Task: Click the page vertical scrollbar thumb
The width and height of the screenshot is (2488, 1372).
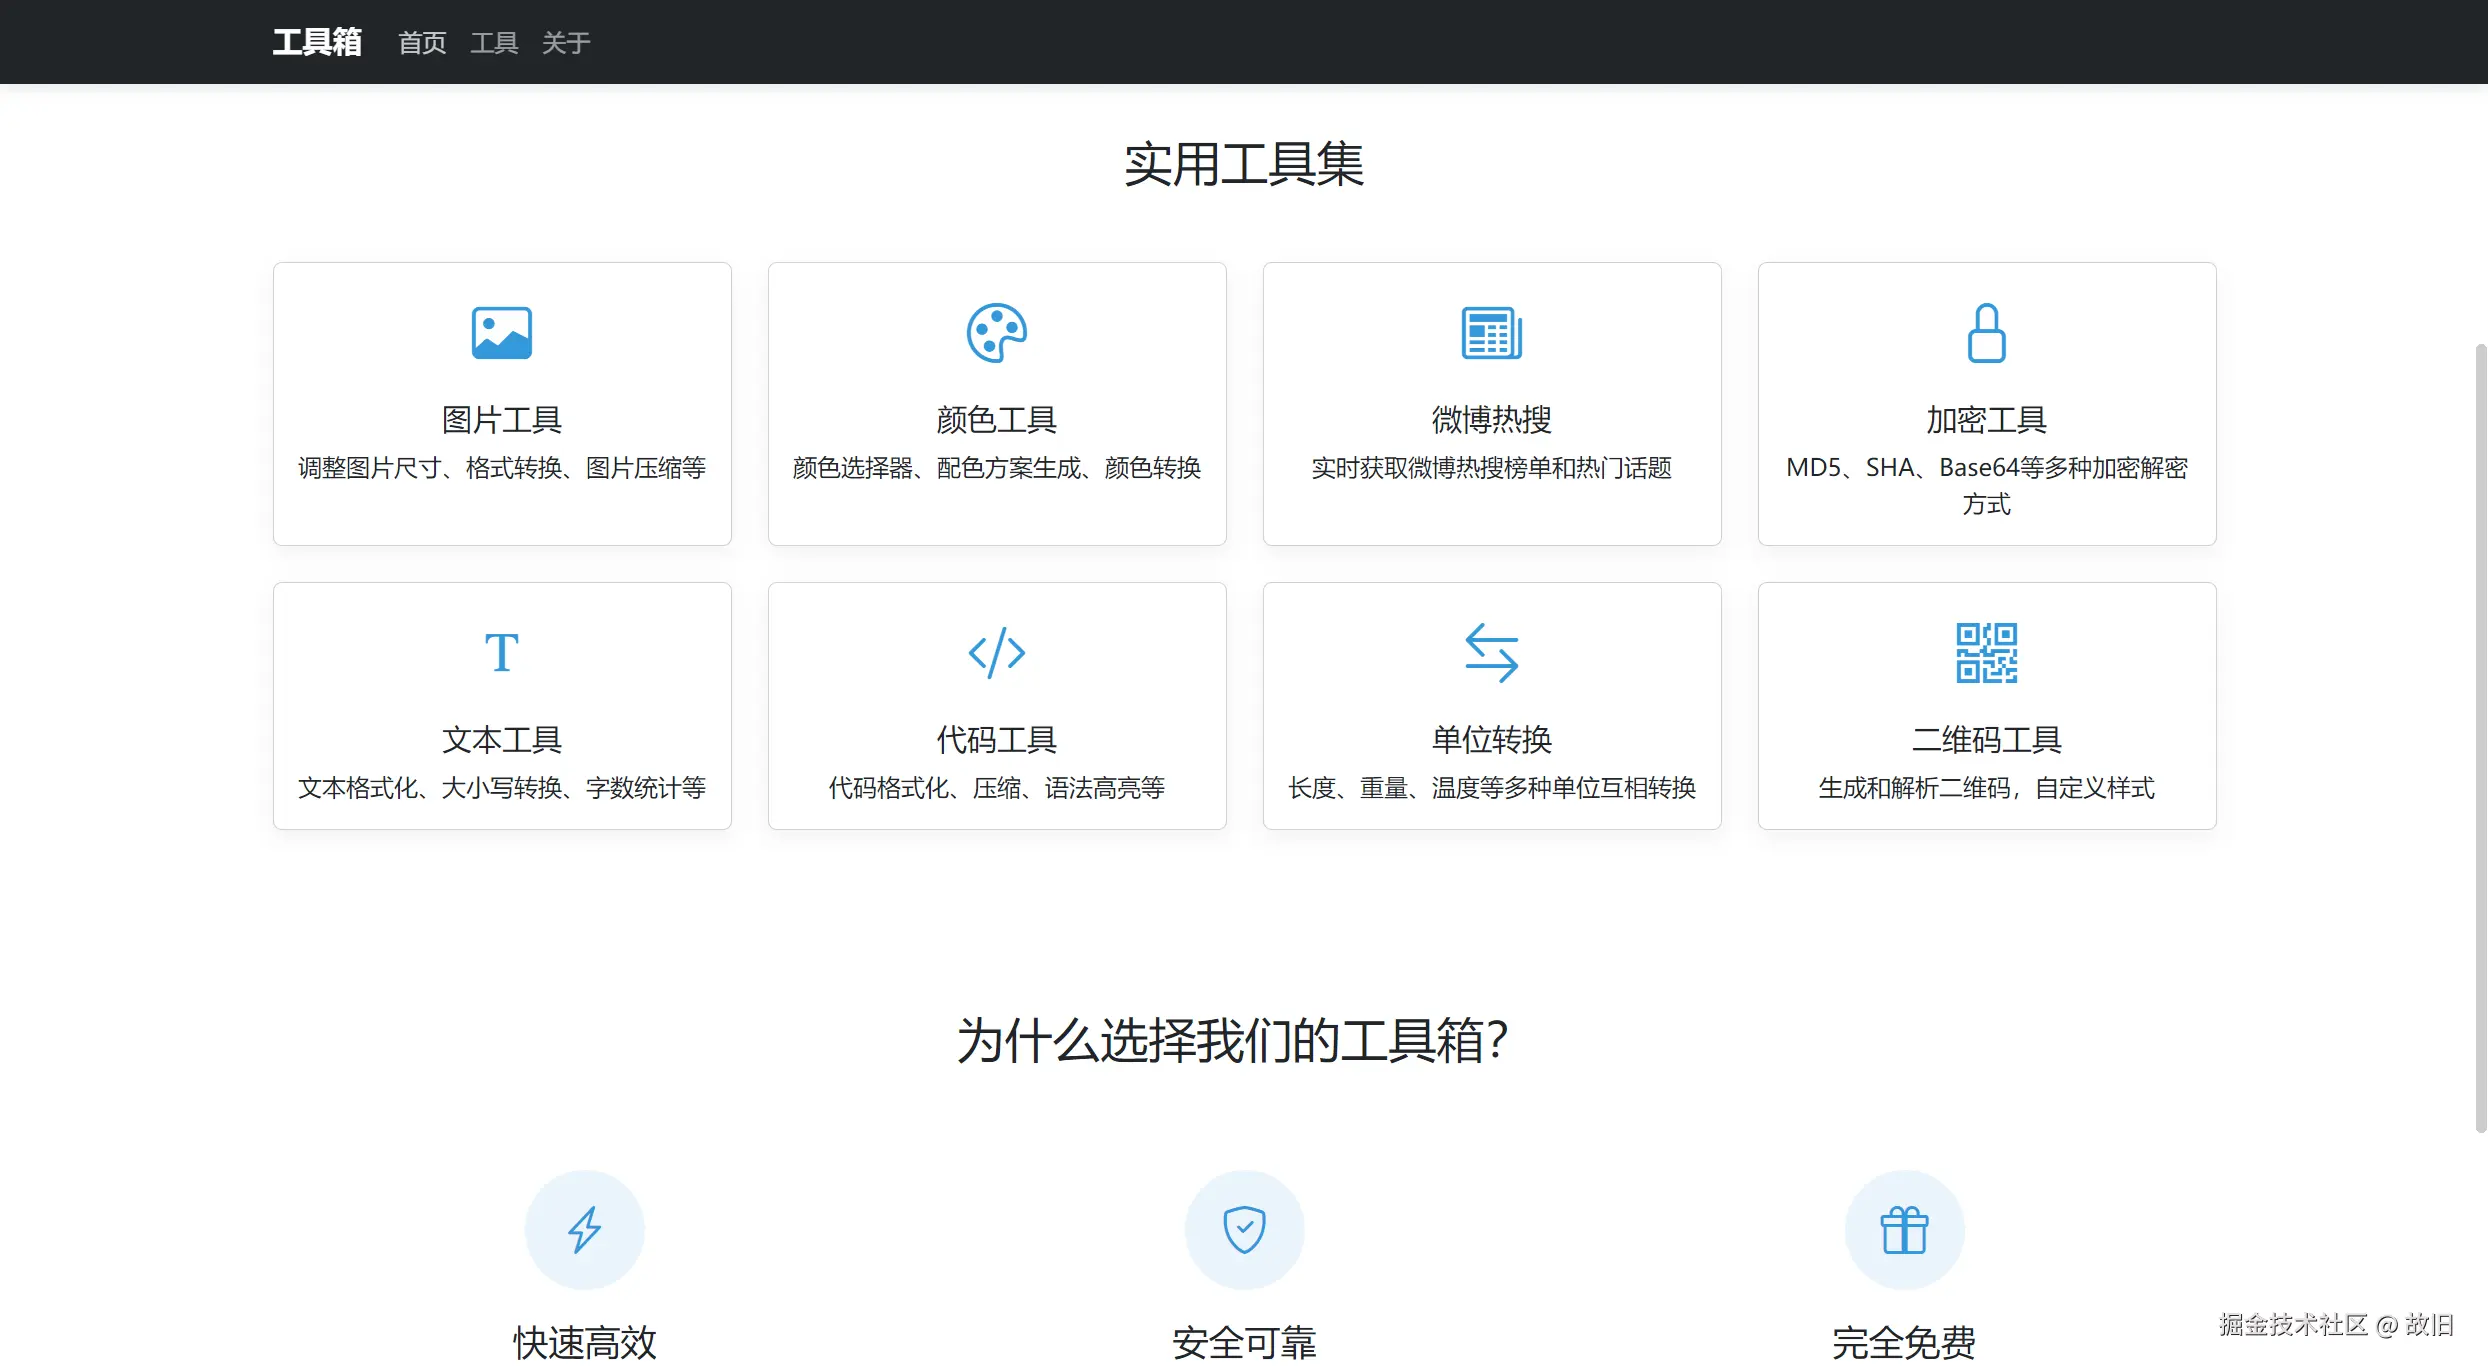Action: point(2480,738)
